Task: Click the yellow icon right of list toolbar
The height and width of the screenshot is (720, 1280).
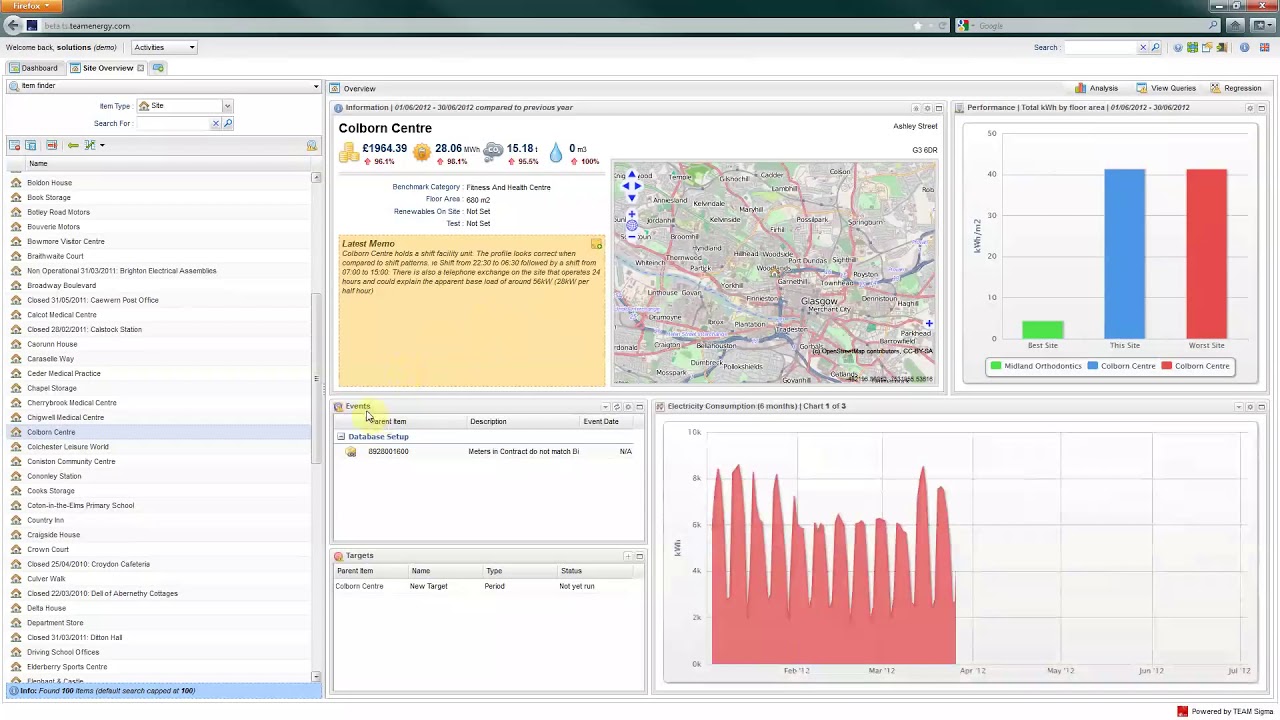Action: point(312,146)
